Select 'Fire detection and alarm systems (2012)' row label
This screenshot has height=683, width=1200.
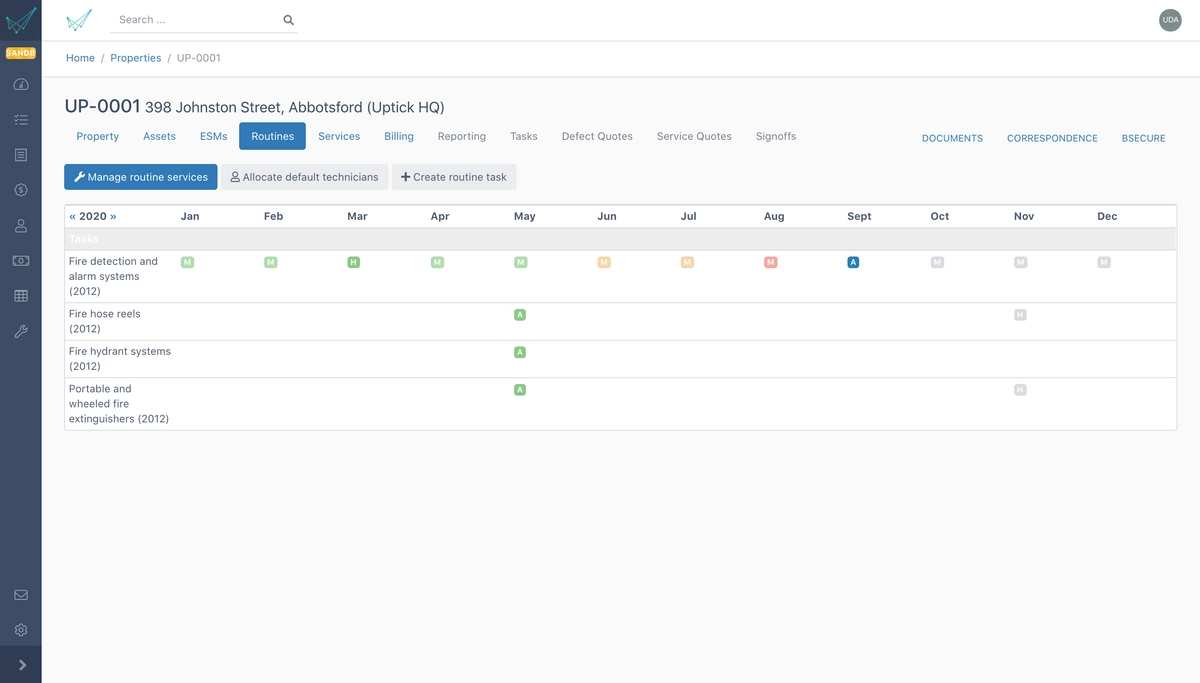(x=113, y=276)
